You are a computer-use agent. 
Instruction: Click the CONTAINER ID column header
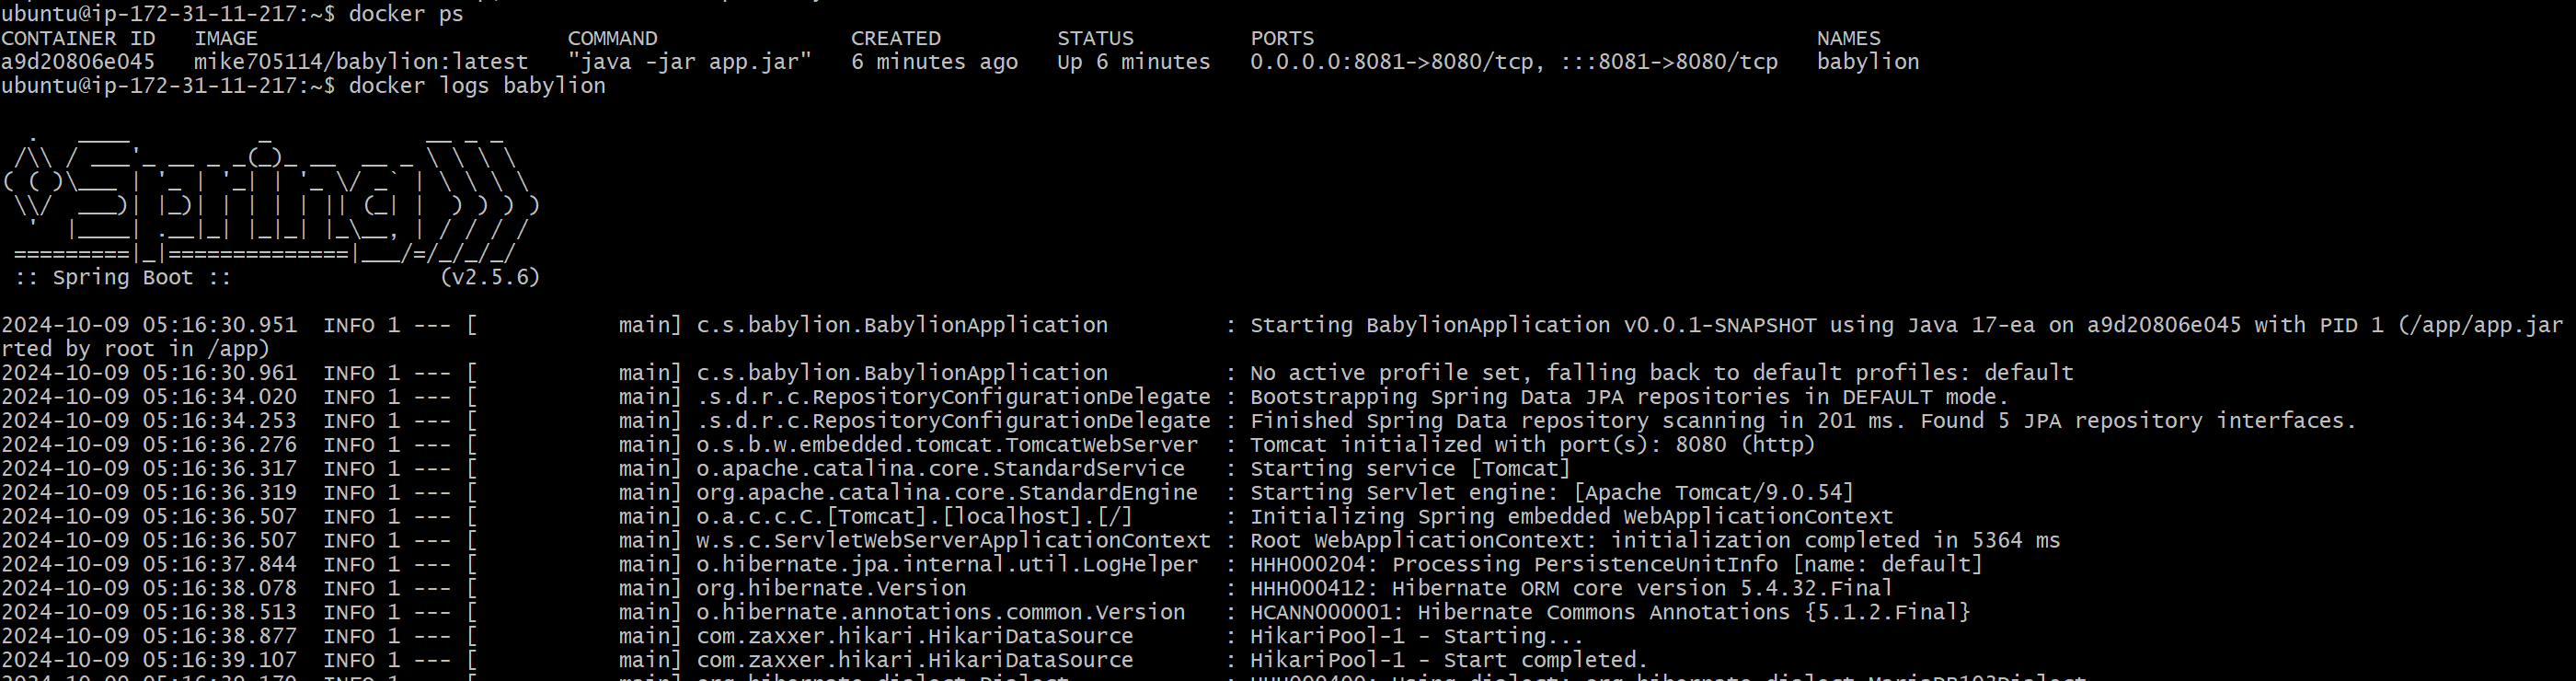click(x=78, y=38)
